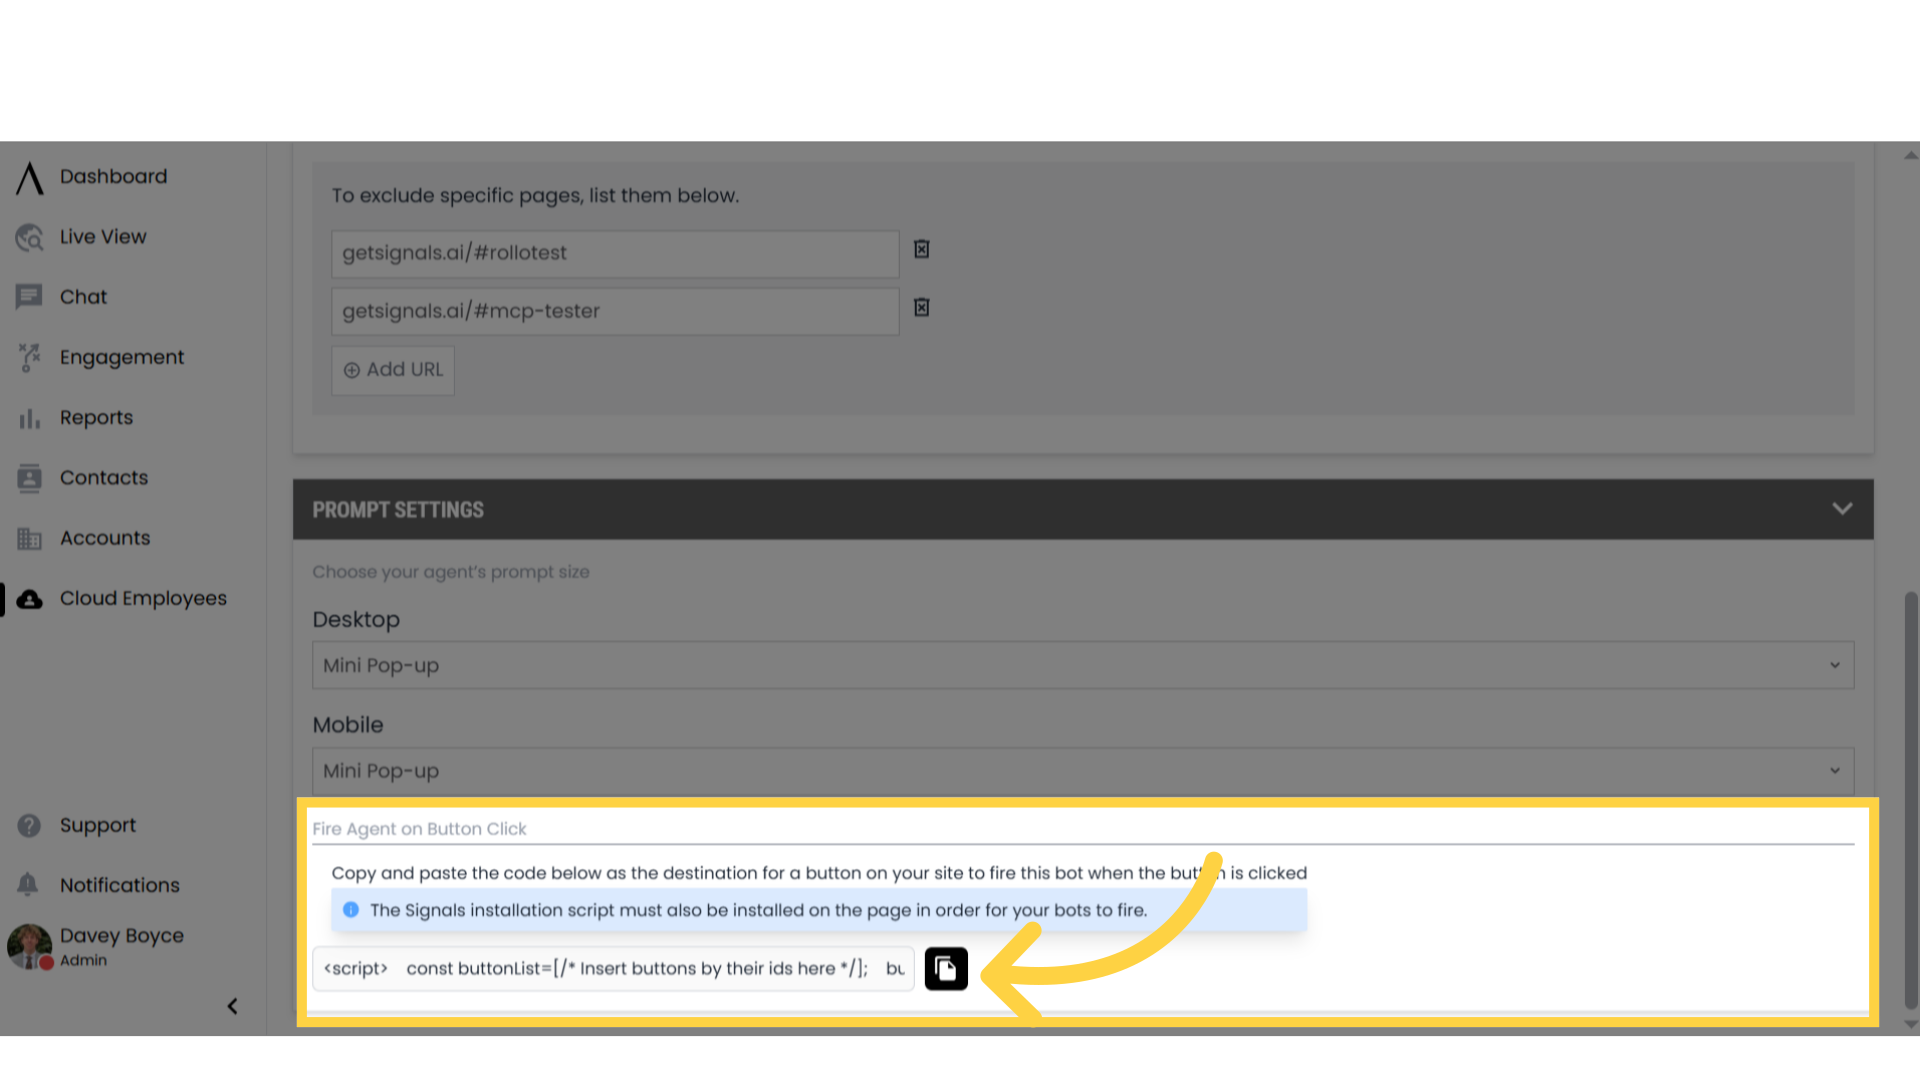Open Engagement menu item
1920x1080 pixels.
click(122, 358)
